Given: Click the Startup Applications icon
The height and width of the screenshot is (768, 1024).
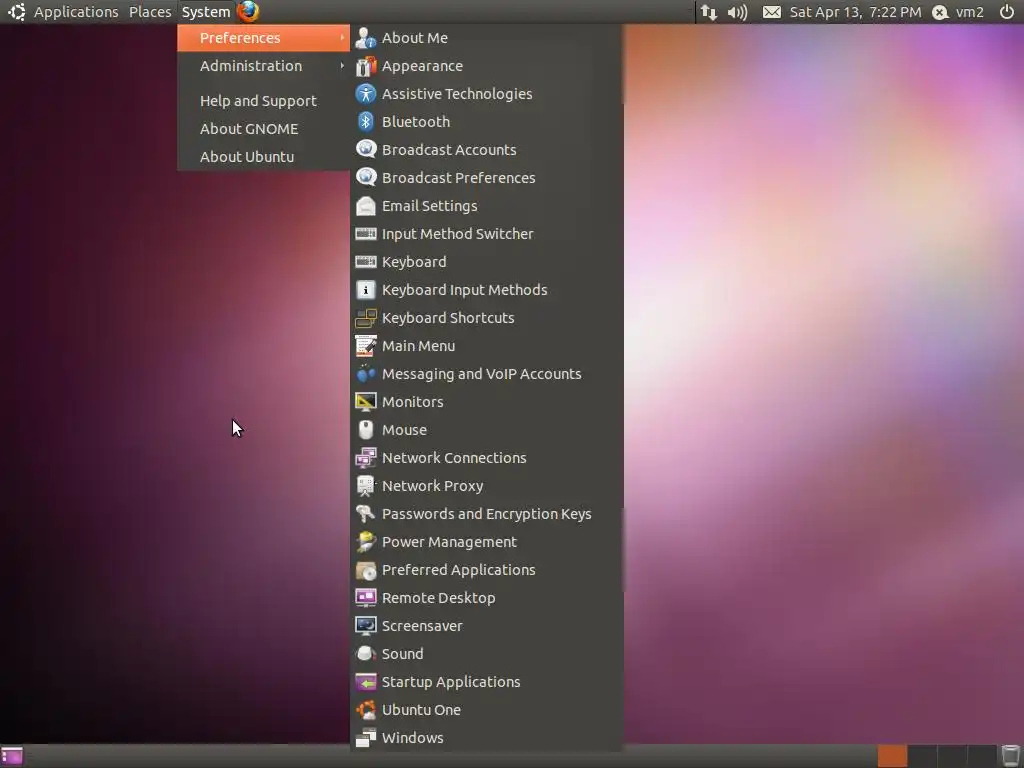Looking at the screenshot, I should click(x=366, y=682).
